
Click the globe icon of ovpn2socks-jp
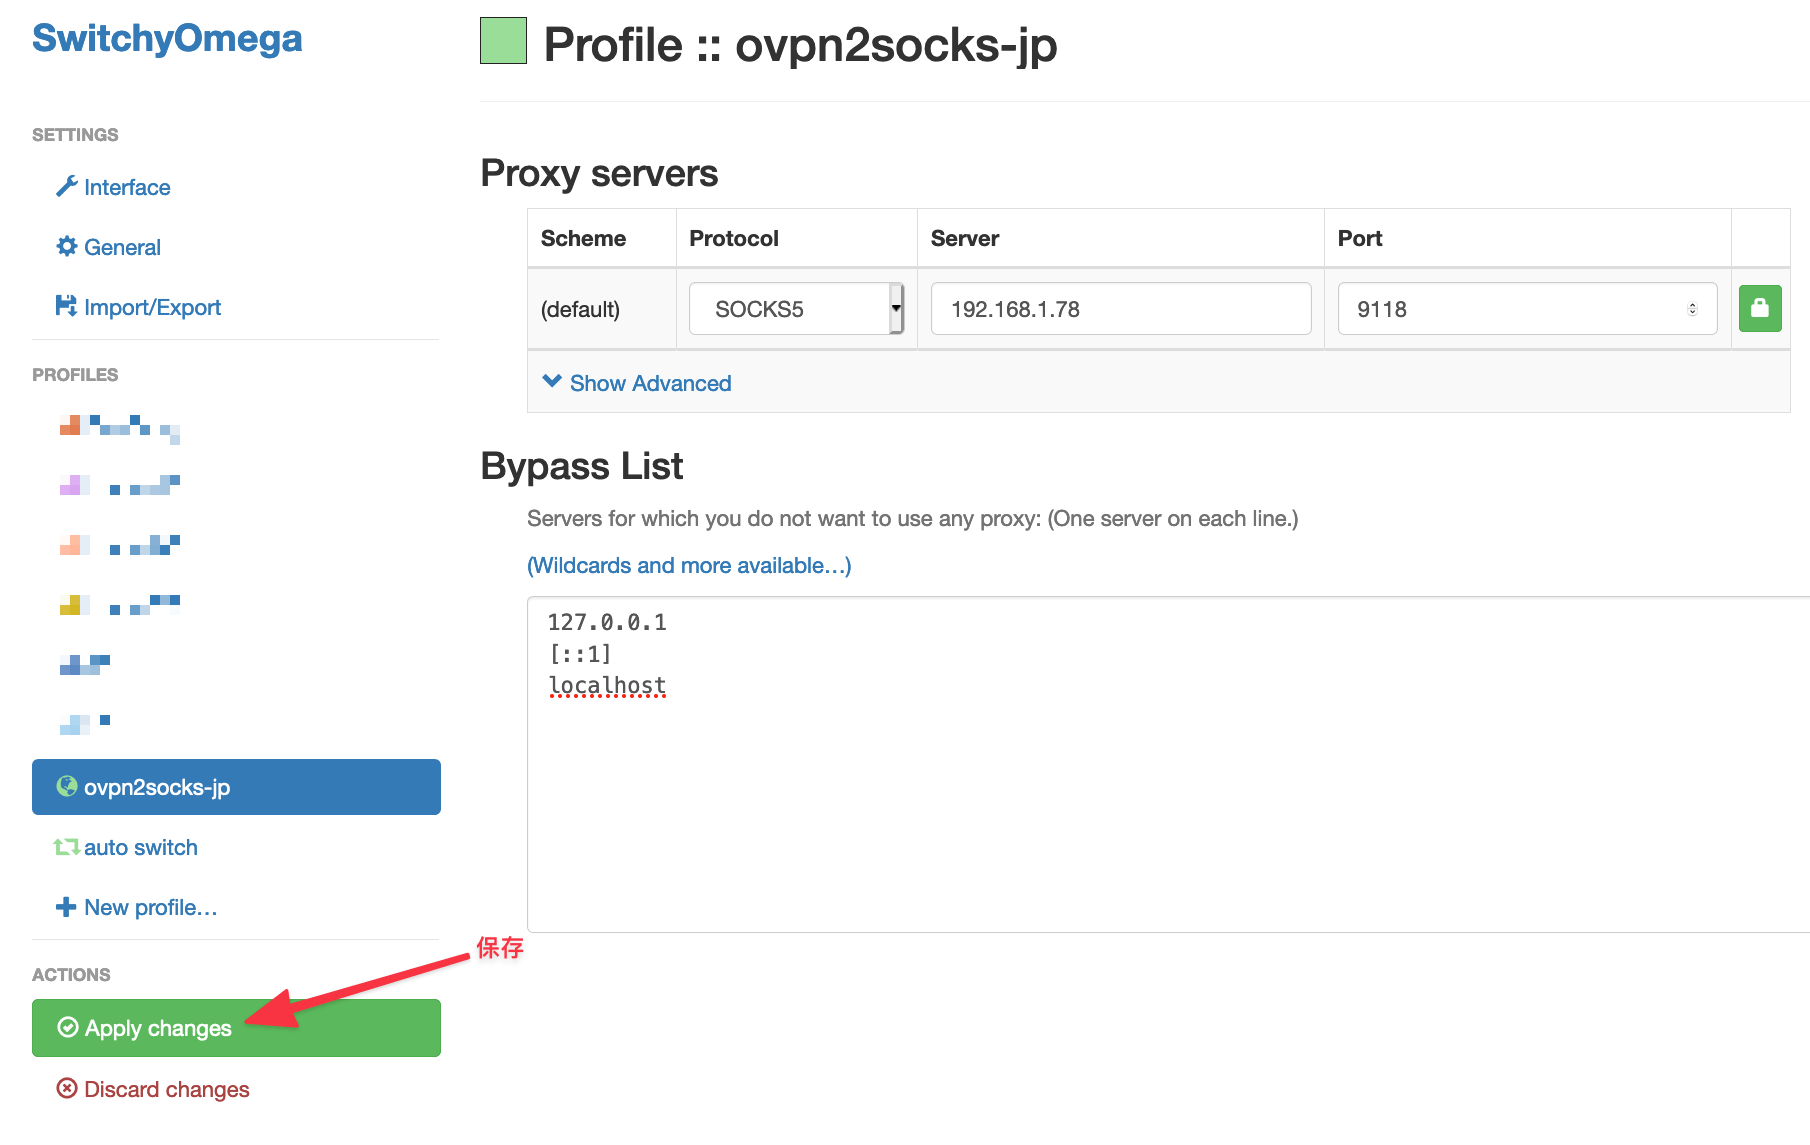click(x=67, y=786)
